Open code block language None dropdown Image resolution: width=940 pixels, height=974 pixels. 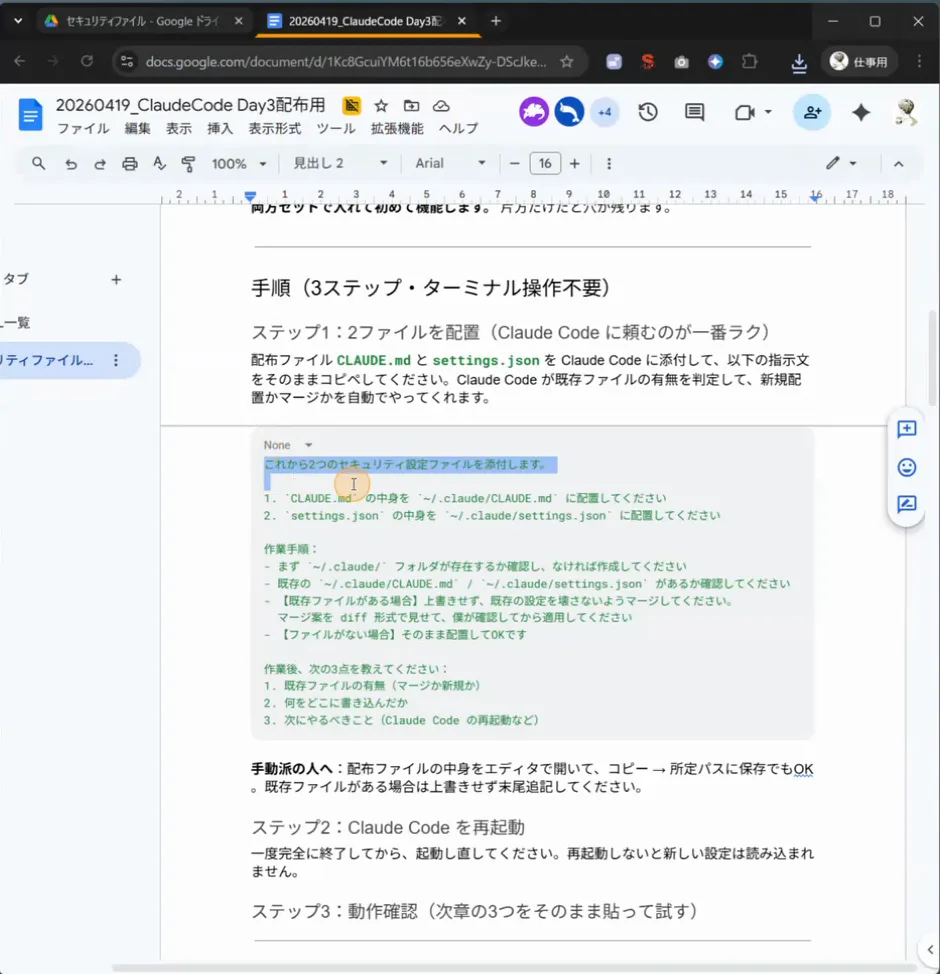[288, 445]
